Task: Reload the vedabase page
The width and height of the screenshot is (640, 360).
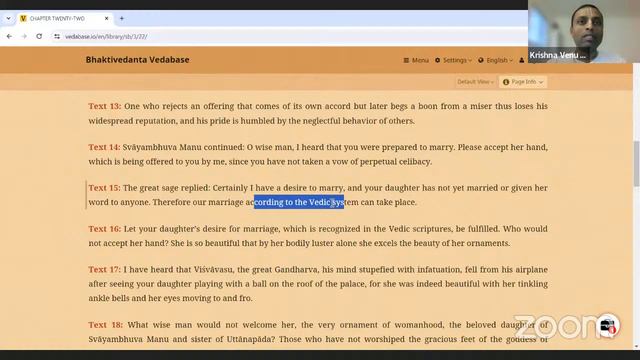Action: (x=39, y=36)
